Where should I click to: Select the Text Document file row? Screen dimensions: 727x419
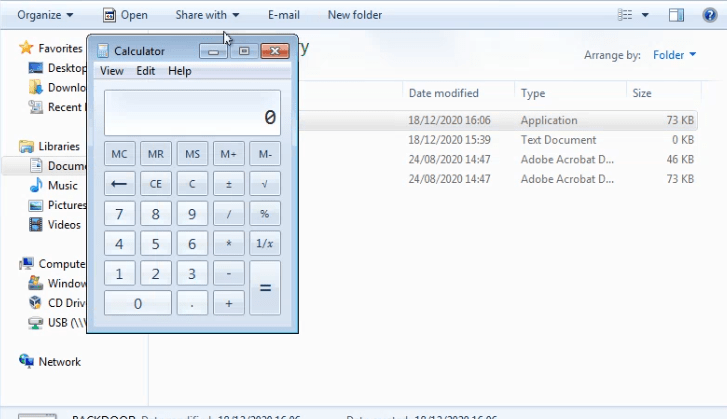(558, 140)
